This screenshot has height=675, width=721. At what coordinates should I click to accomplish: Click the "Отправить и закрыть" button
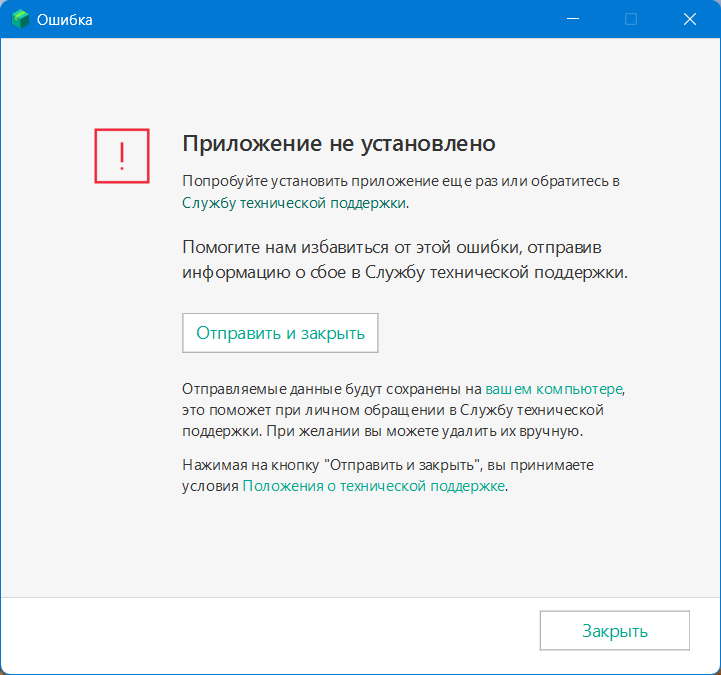click(x=280, y=333)
